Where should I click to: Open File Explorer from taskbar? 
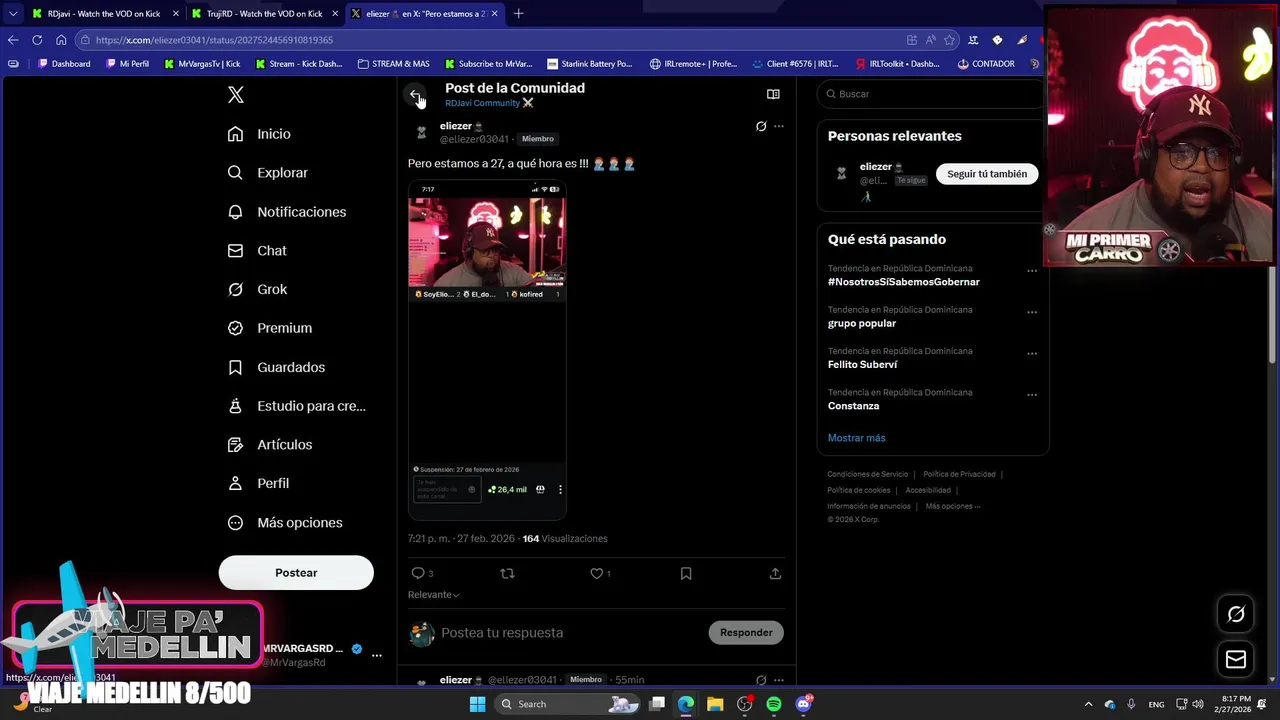715,704
